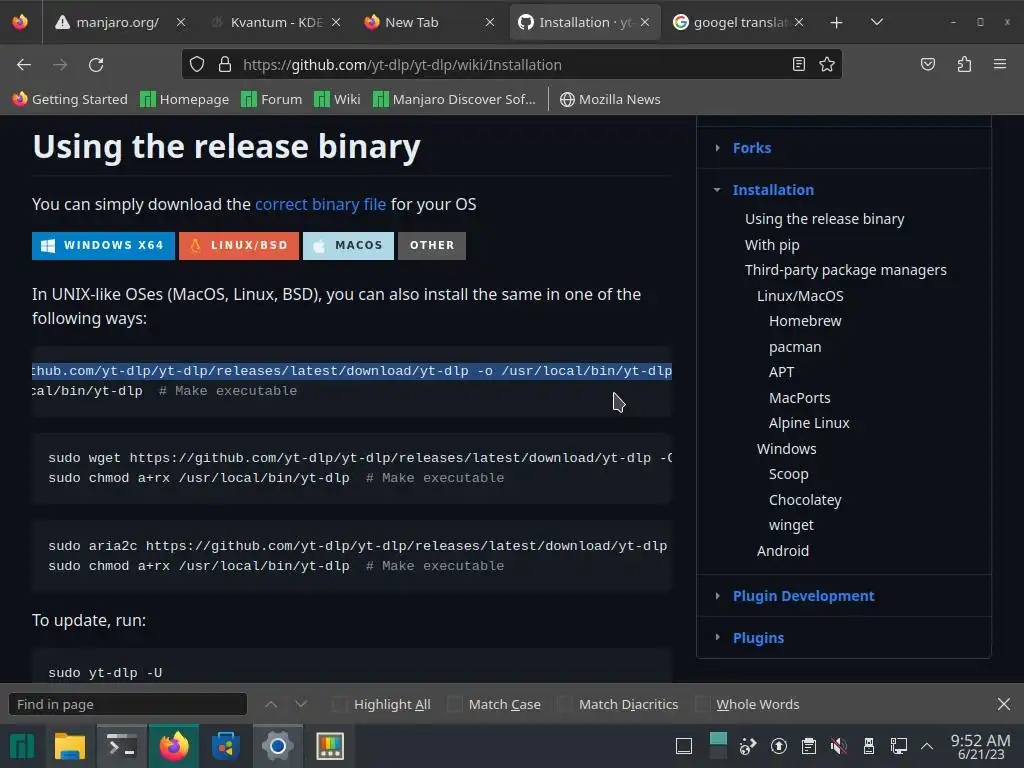Go back to the previous page
Viewport: 1024px width, 768px height.
(x=24, y=65)
